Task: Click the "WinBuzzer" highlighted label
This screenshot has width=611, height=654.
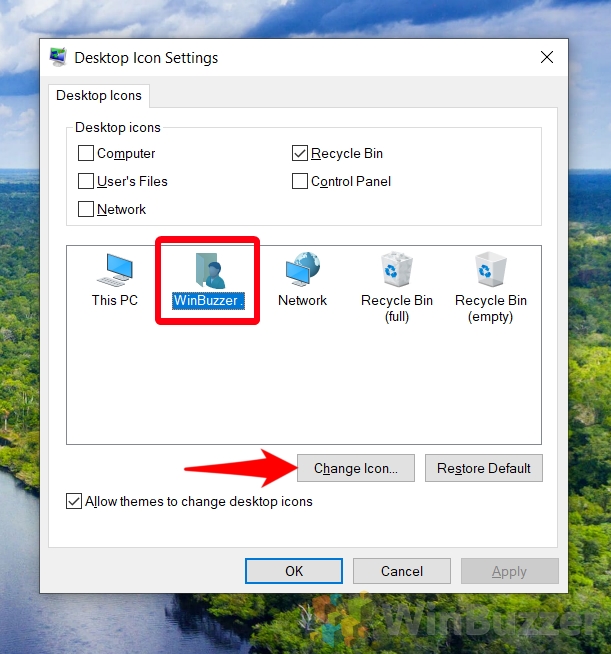Action: [208, 301]
